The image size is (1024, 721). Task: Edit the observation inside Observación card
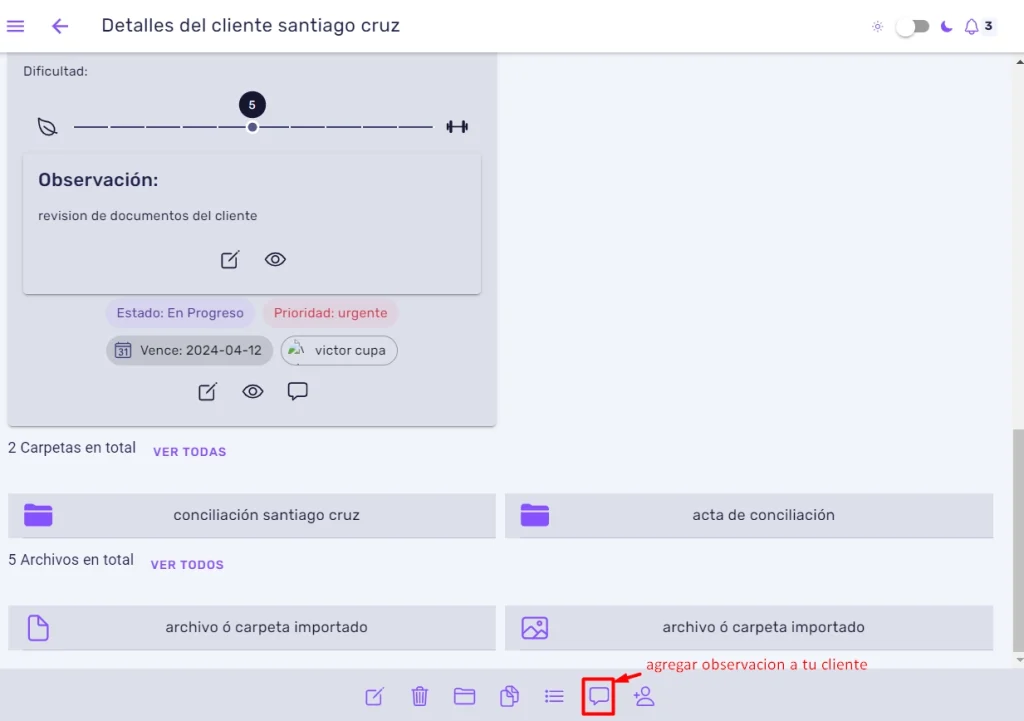click(230, 260)
